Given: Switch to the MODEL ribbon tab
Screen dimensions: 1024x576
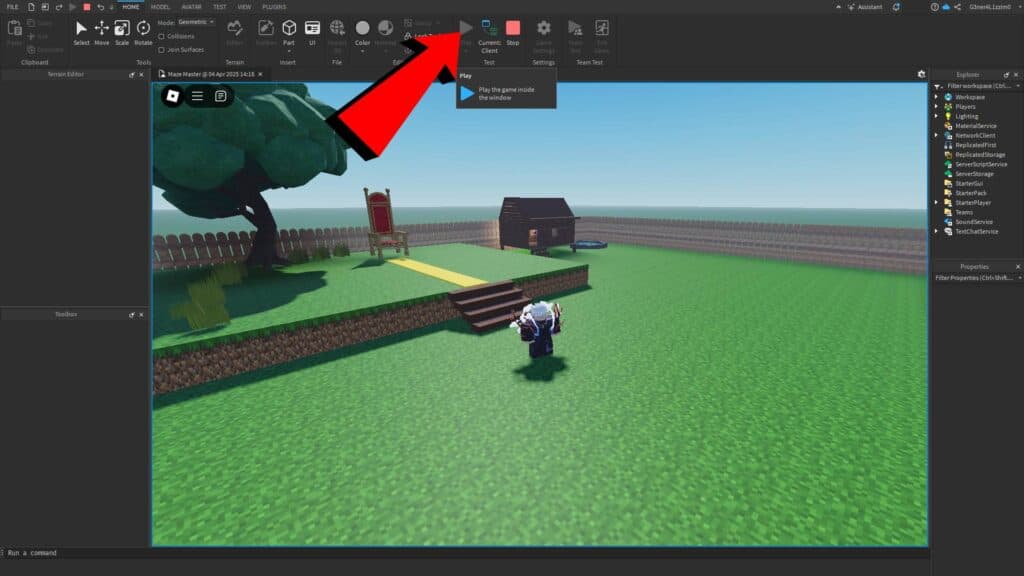Looking at the screenshot, I should pos(158,7).
